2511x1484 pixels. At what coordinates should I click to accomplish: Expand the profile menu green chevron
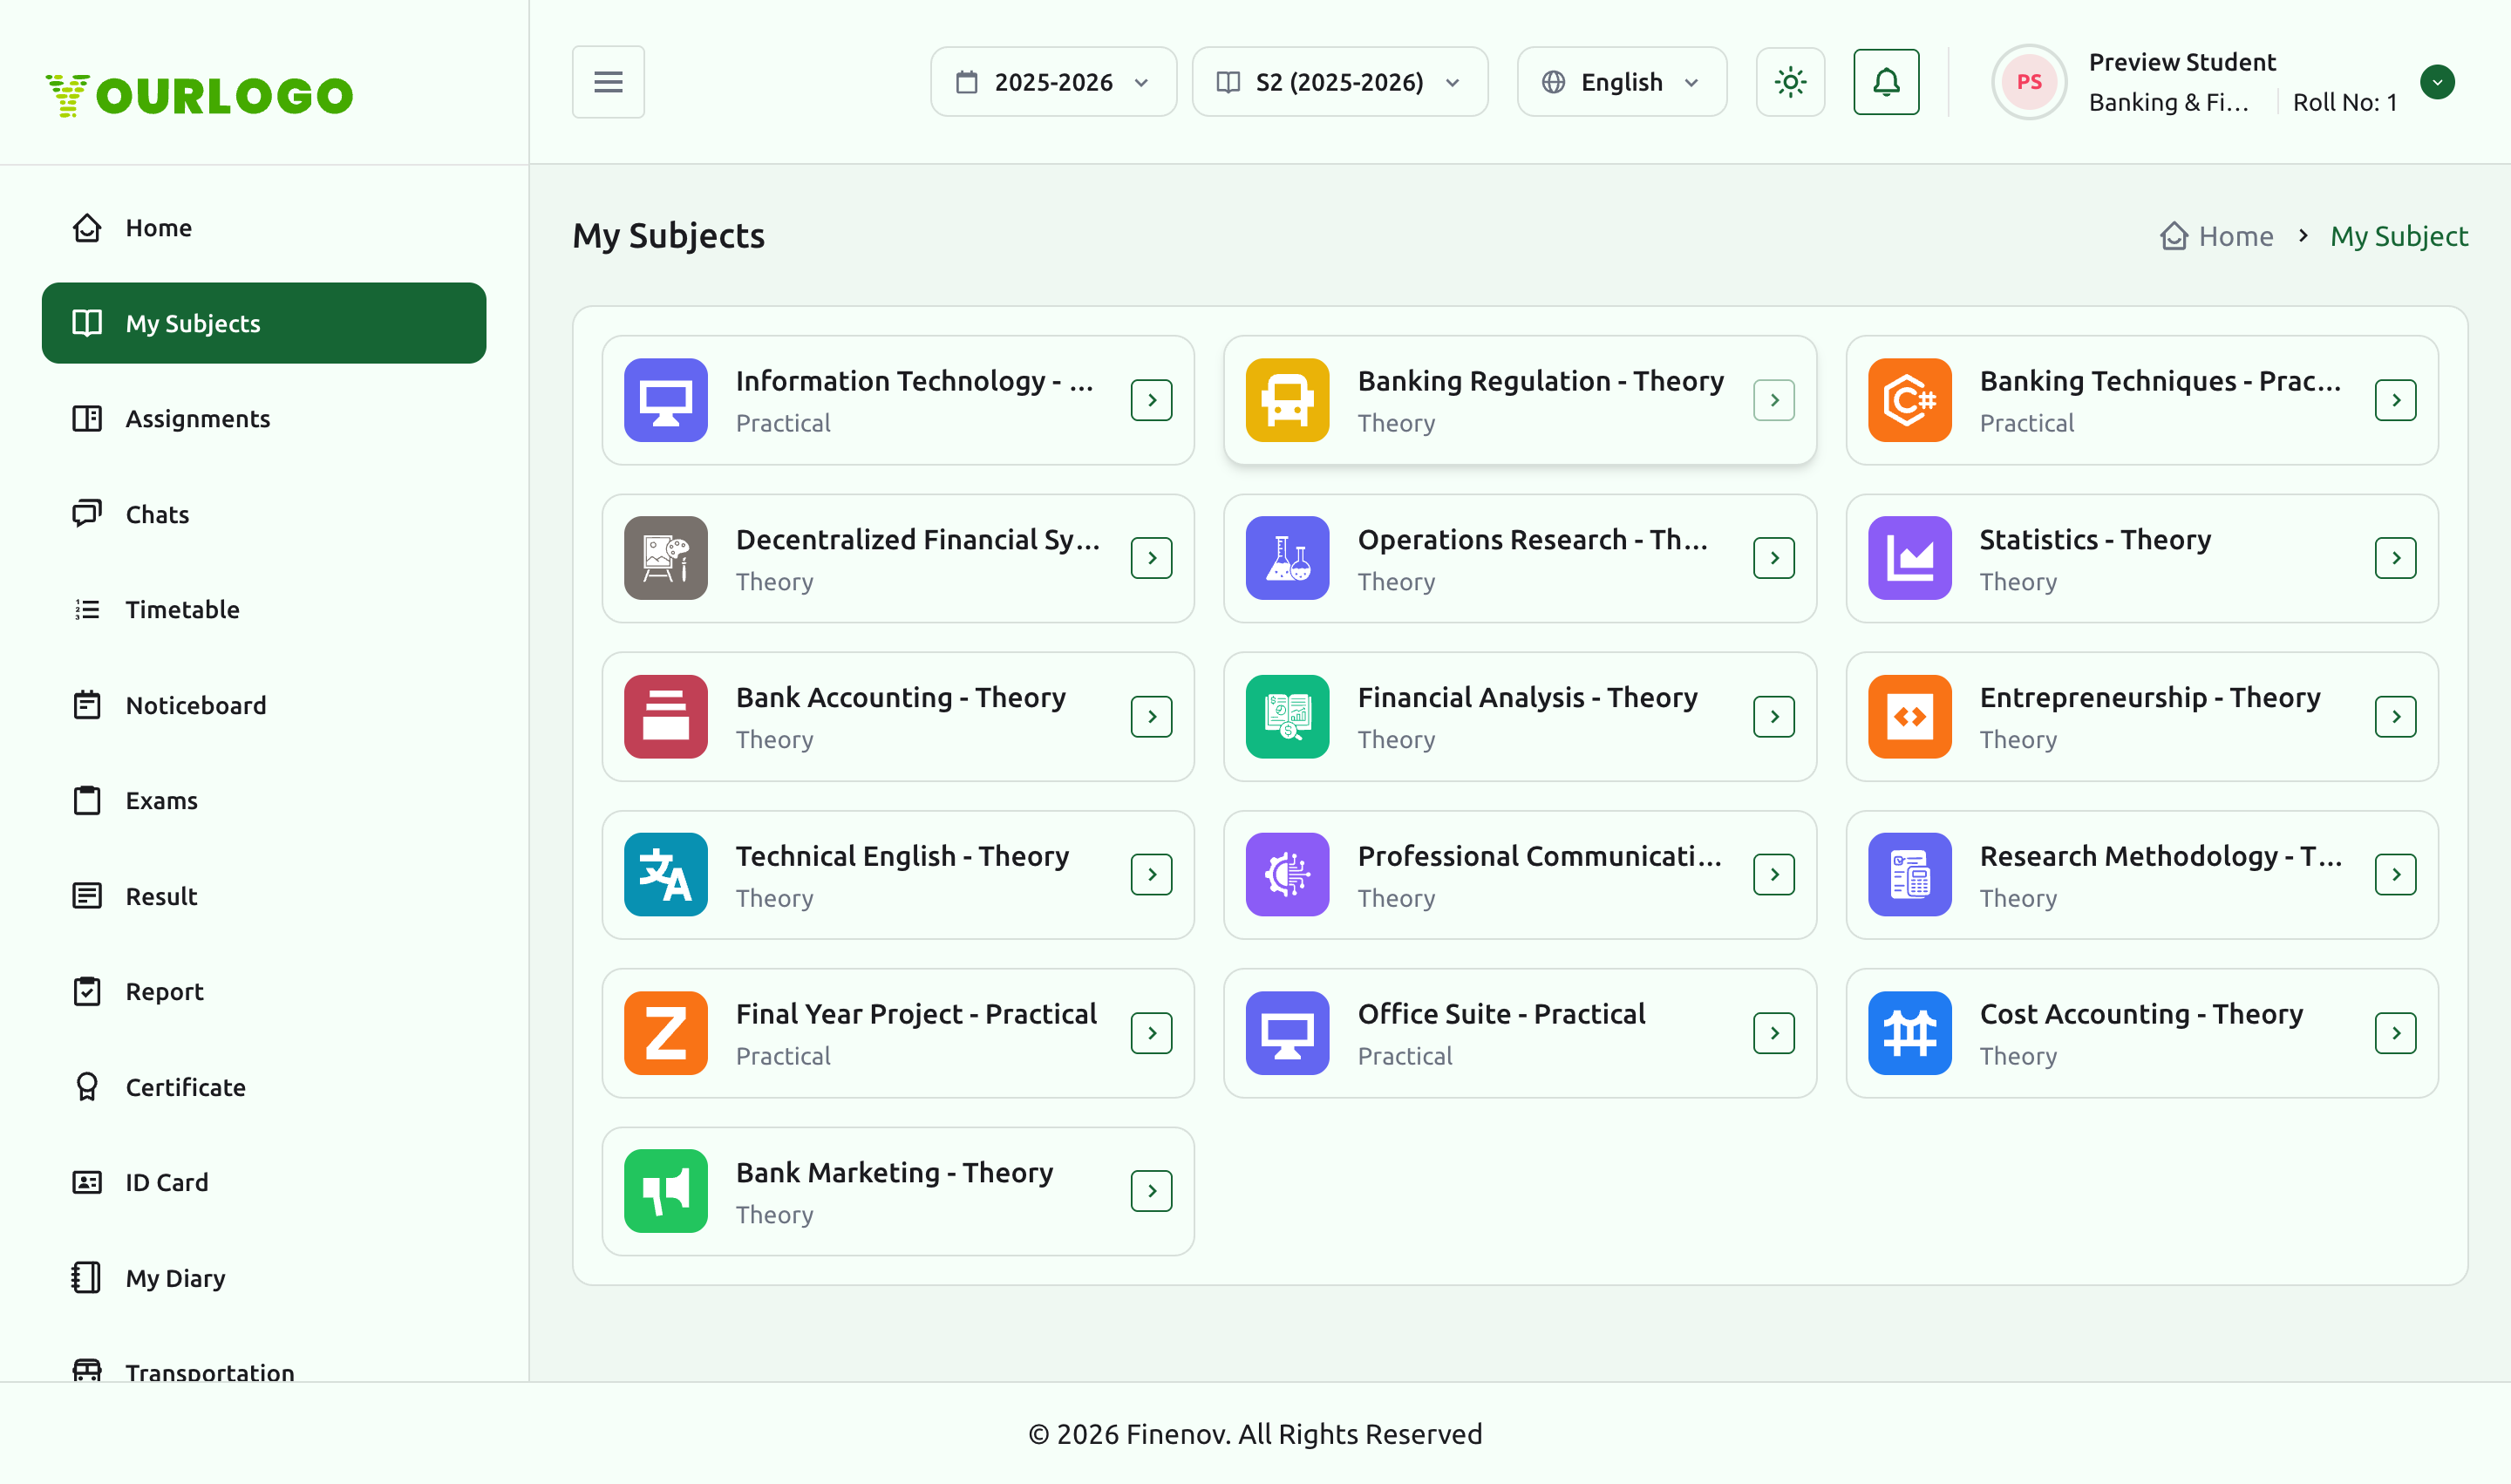pos(2437,82)
